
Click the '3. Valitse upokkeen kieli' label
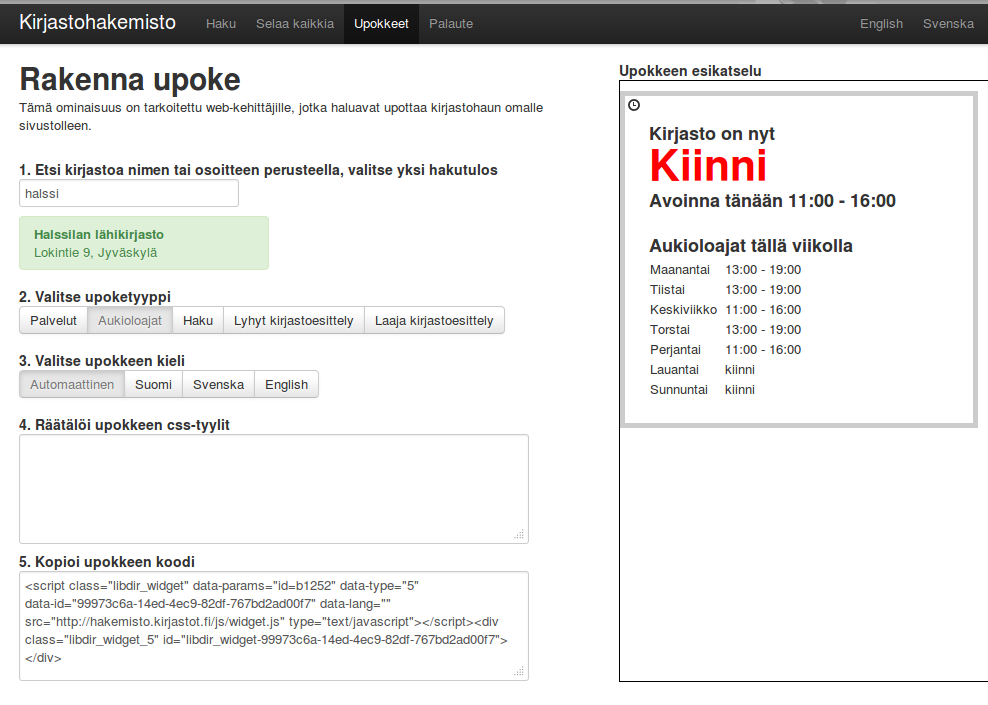[102, 361]
